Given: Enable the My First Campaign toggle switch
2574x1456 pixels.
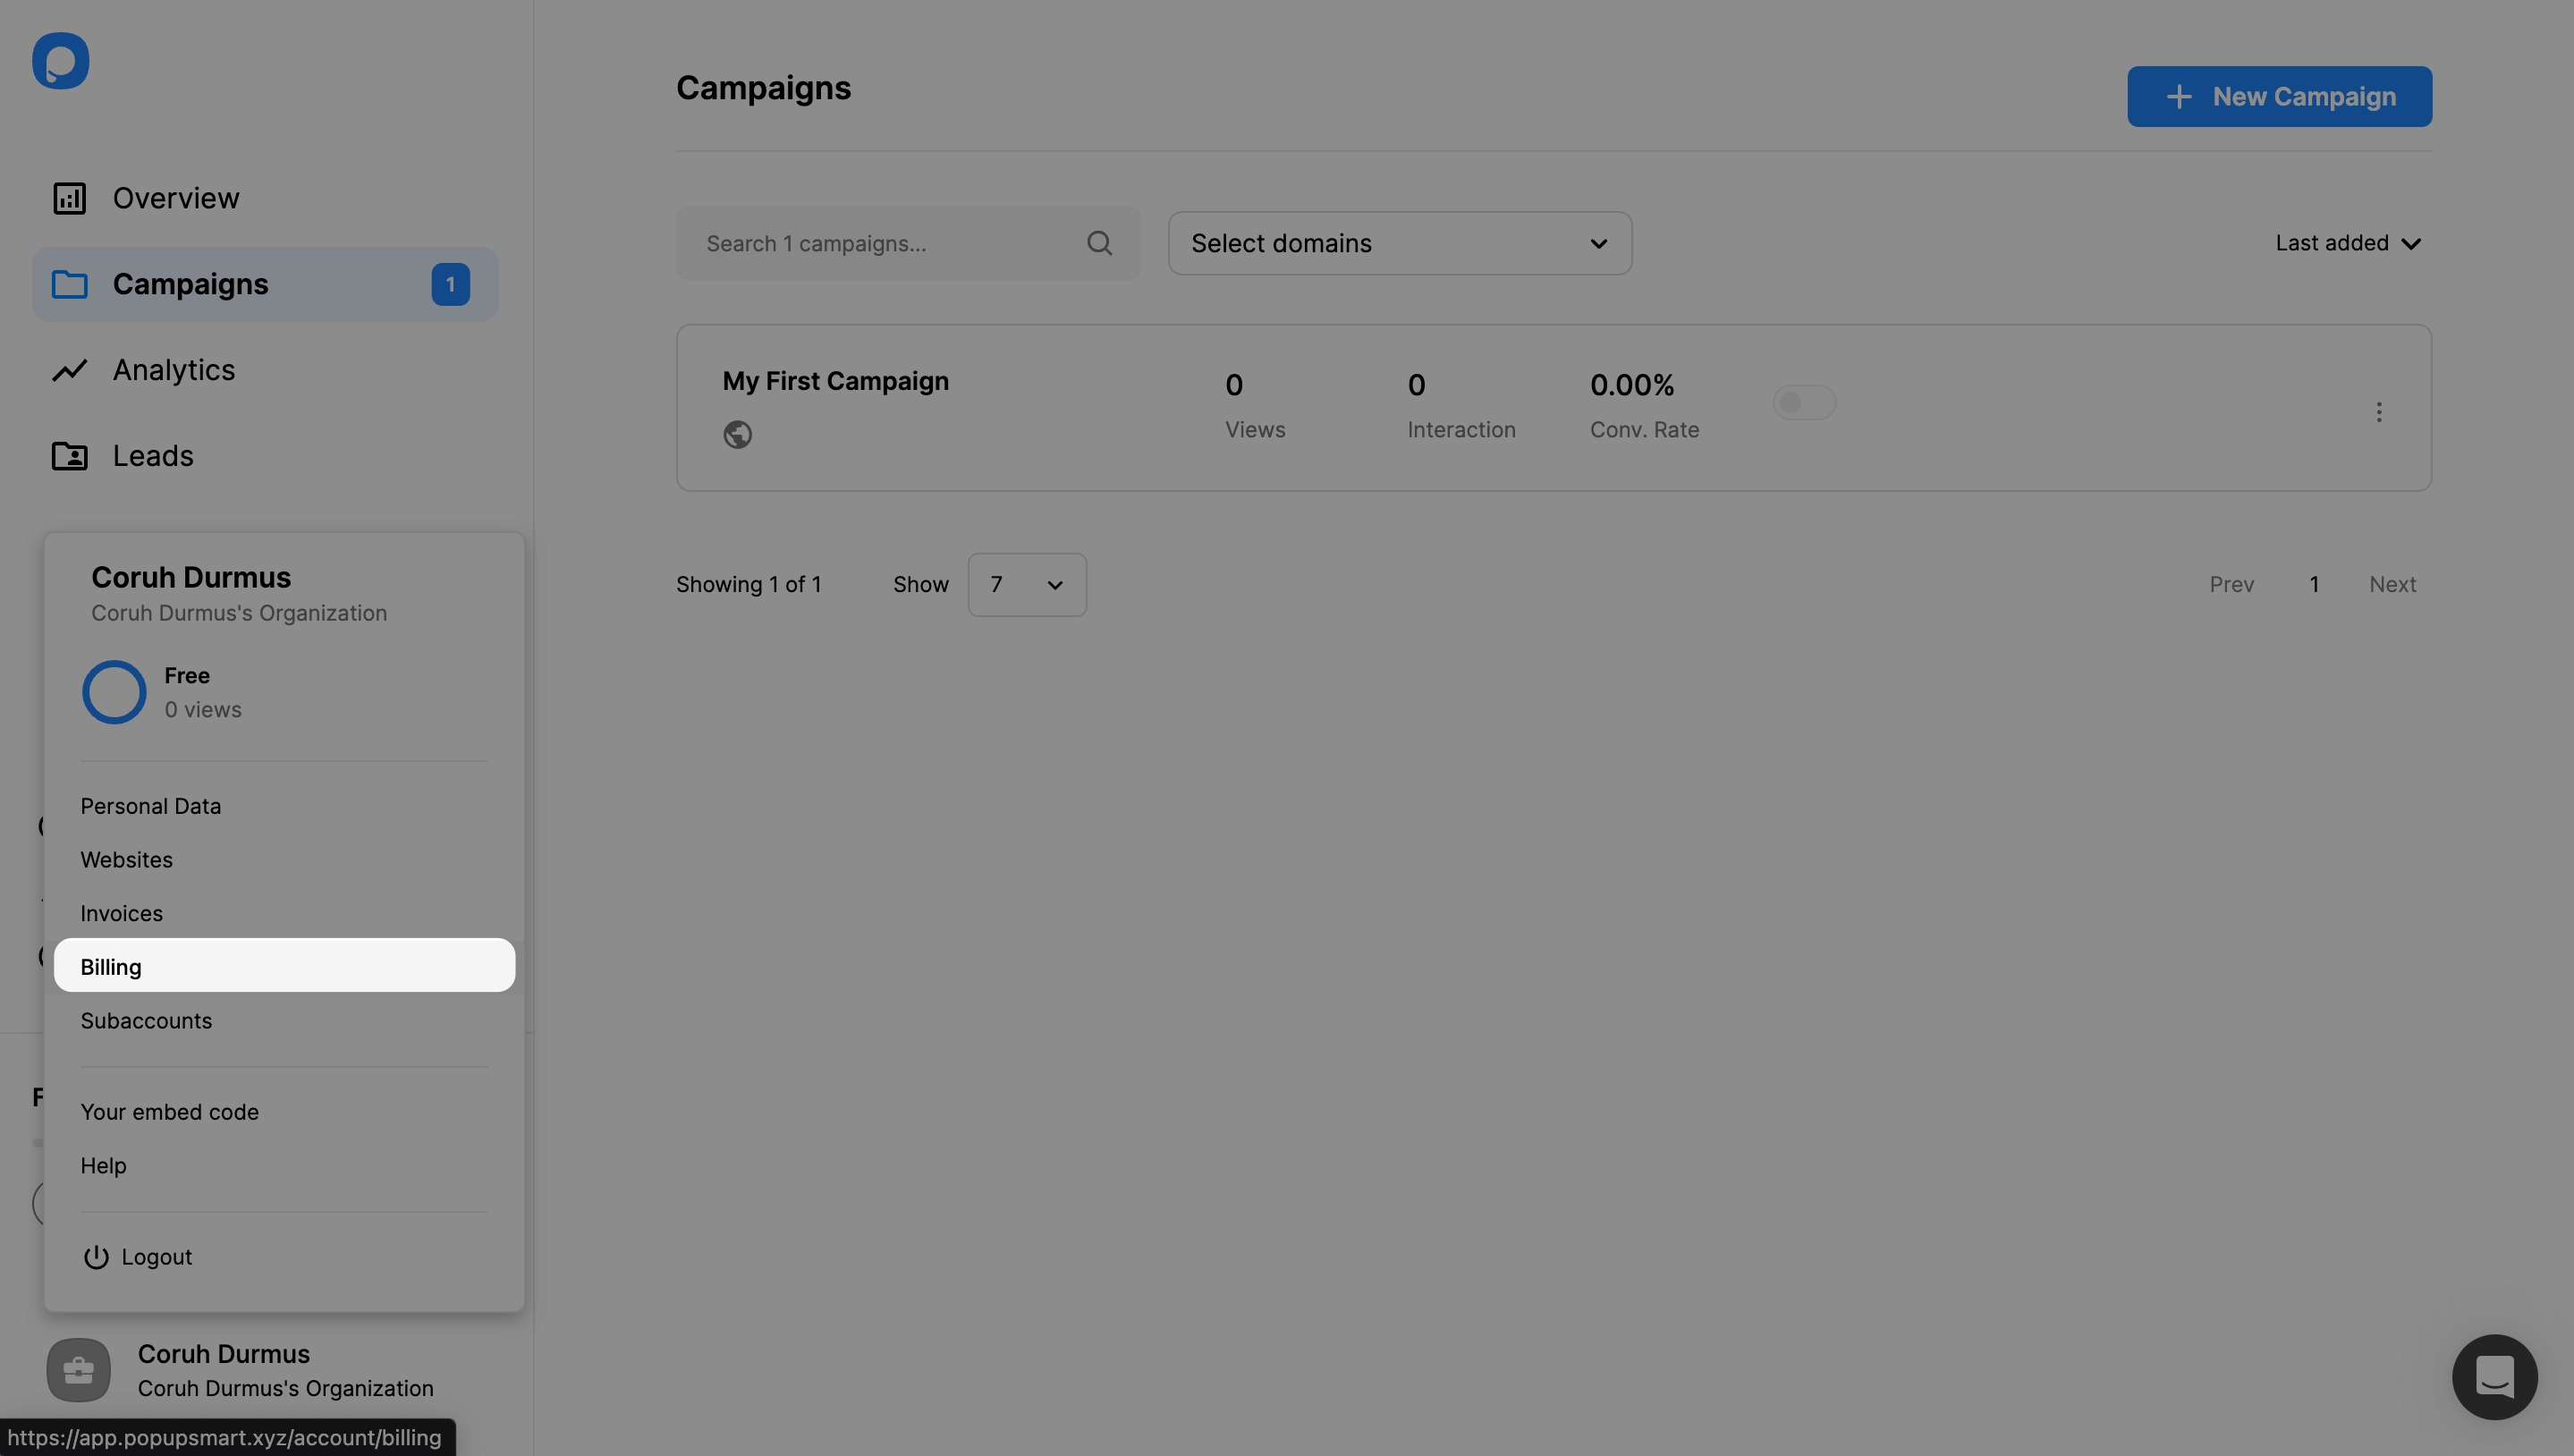Looking at the screenshot, I should coord(1804,402).
